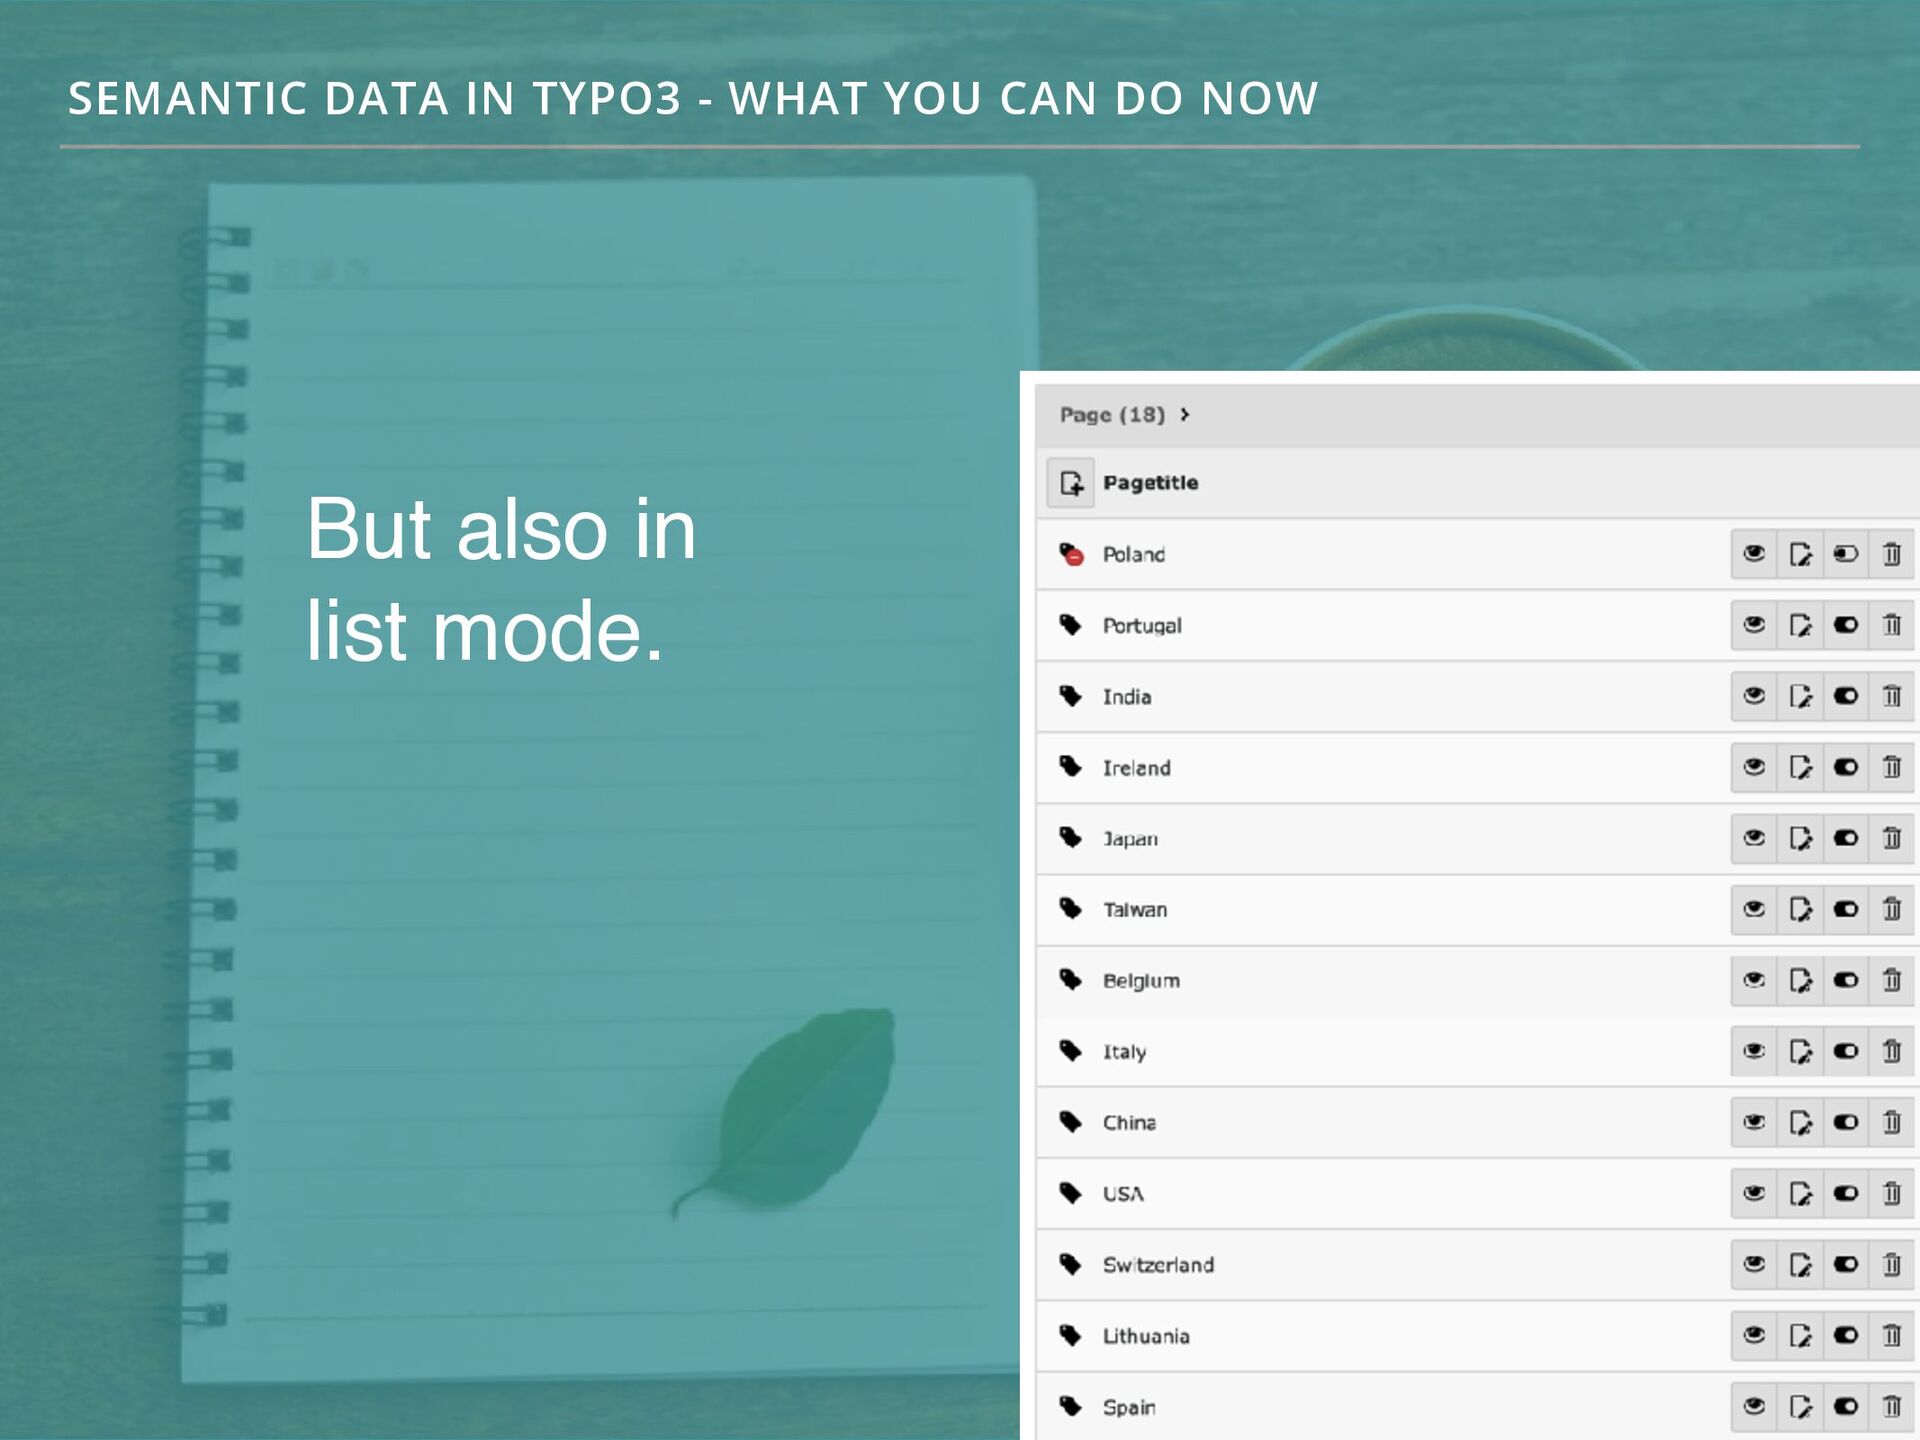Hide the India page toggle
This screenshot has width=1920, height=1440.
click(x=1846, y=696)
